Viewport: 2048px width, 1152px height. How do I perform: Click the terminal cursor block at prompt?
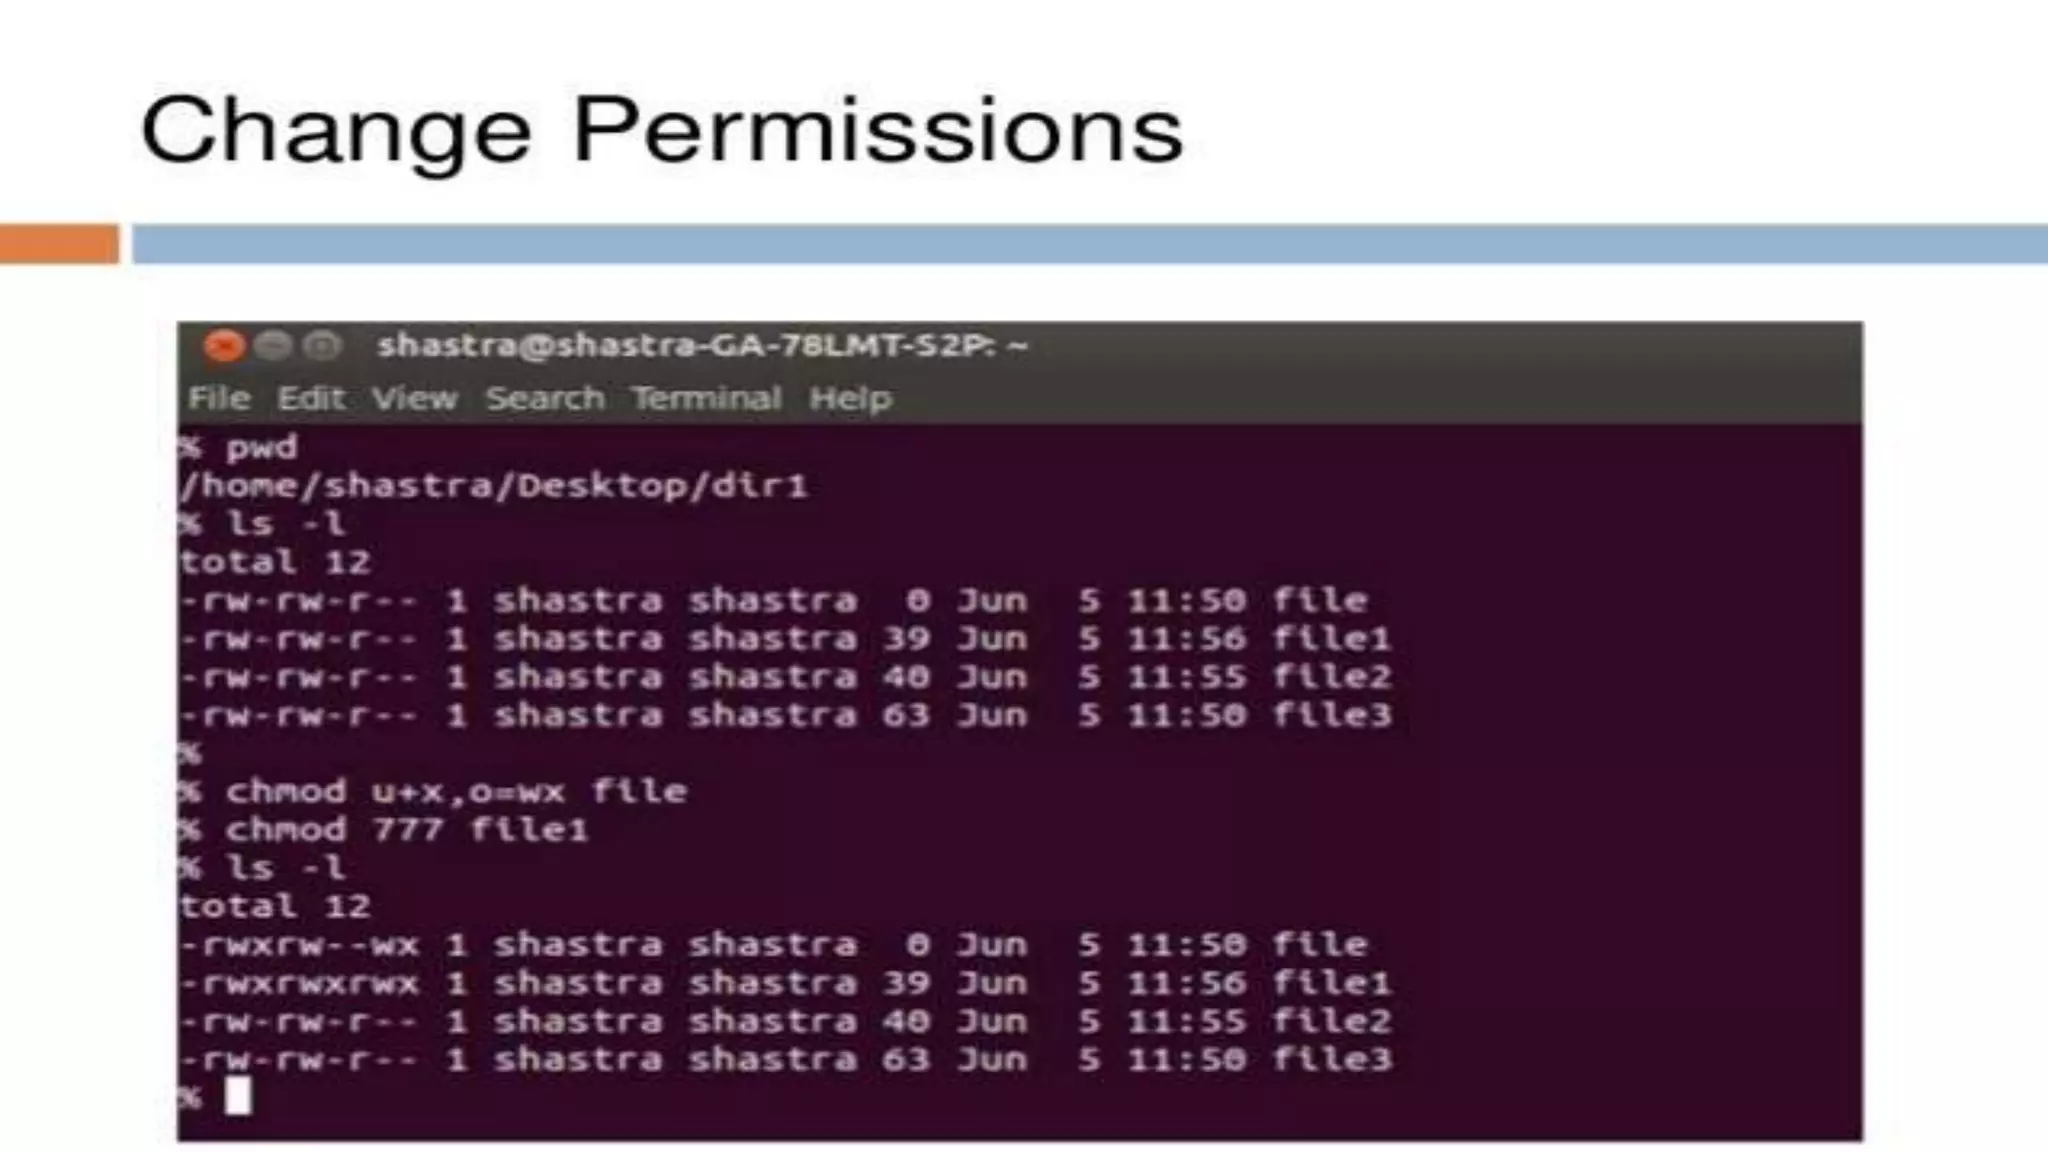(238, 1096)
